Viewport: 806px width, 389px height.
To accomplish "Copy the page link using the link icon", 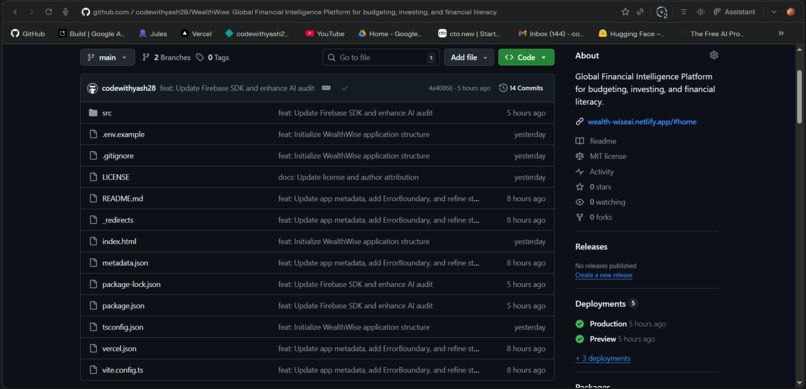I will (640, 12).
